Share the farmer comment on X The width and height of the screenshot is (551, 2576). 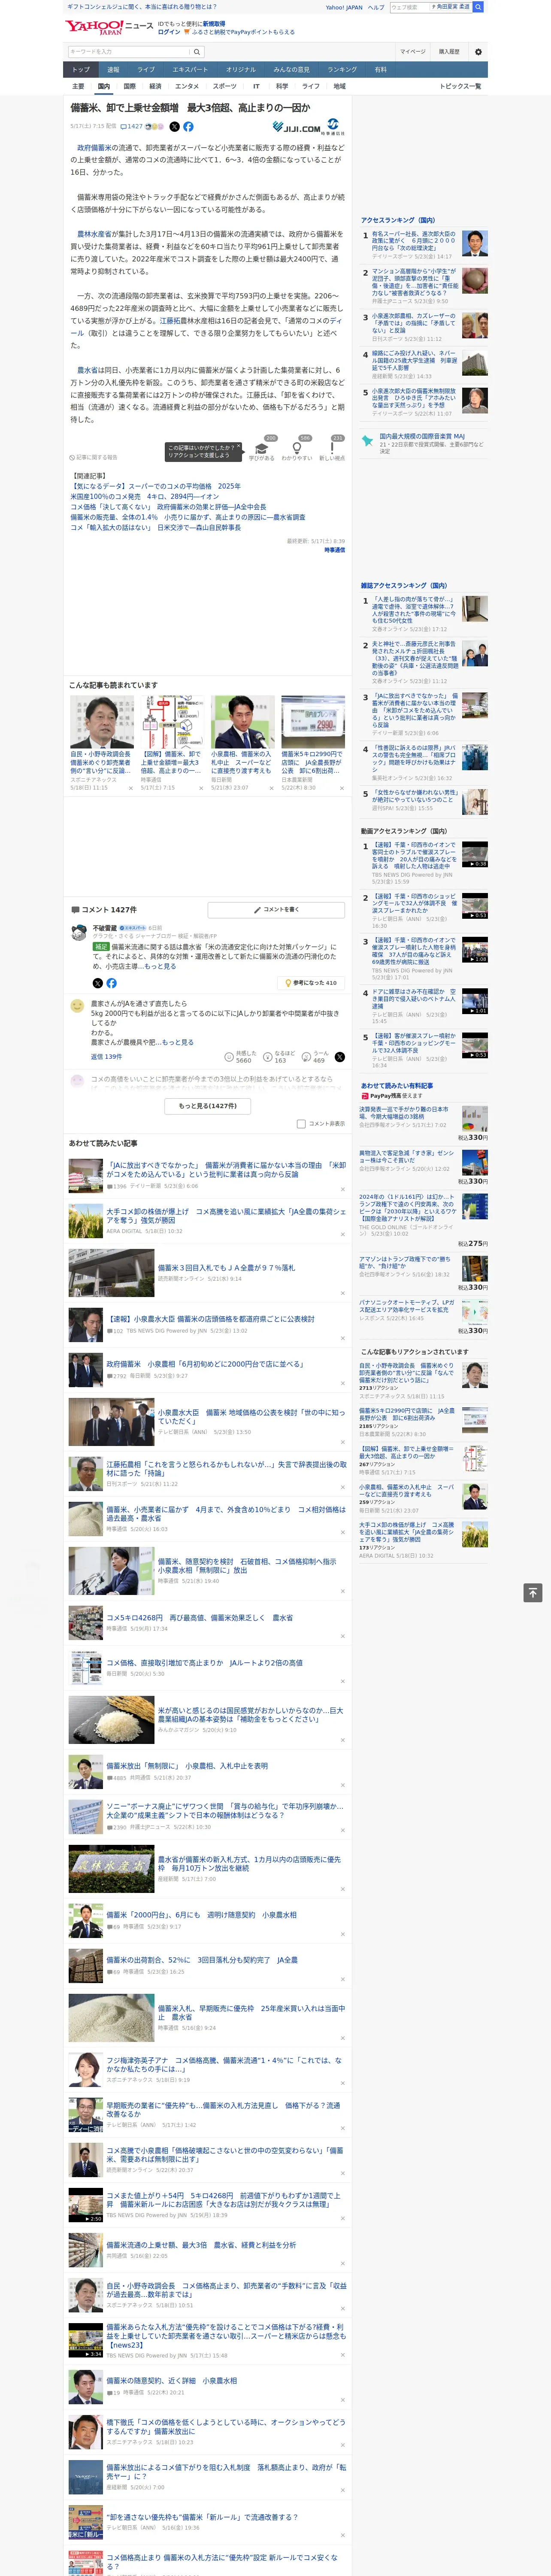pyautogui.click(x=340, y=1057)
